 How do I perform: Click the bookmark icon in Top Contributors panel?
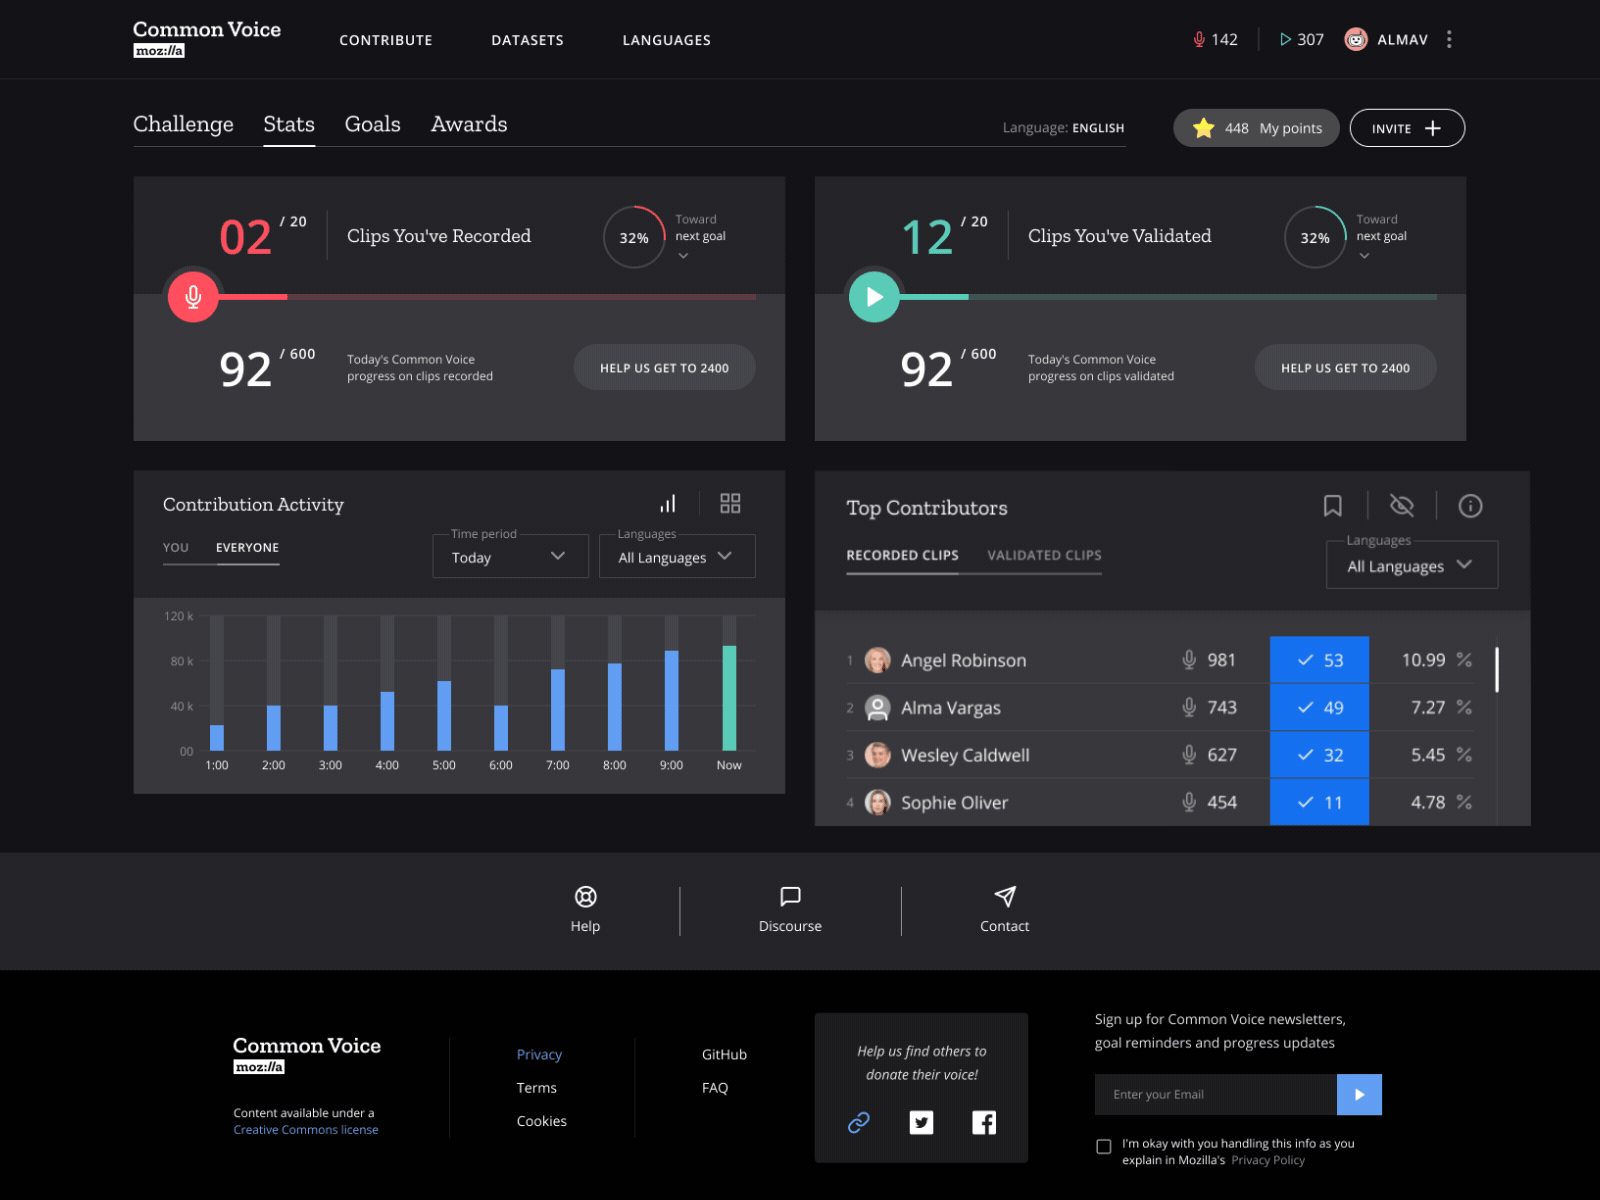[x=1333, y=506]
